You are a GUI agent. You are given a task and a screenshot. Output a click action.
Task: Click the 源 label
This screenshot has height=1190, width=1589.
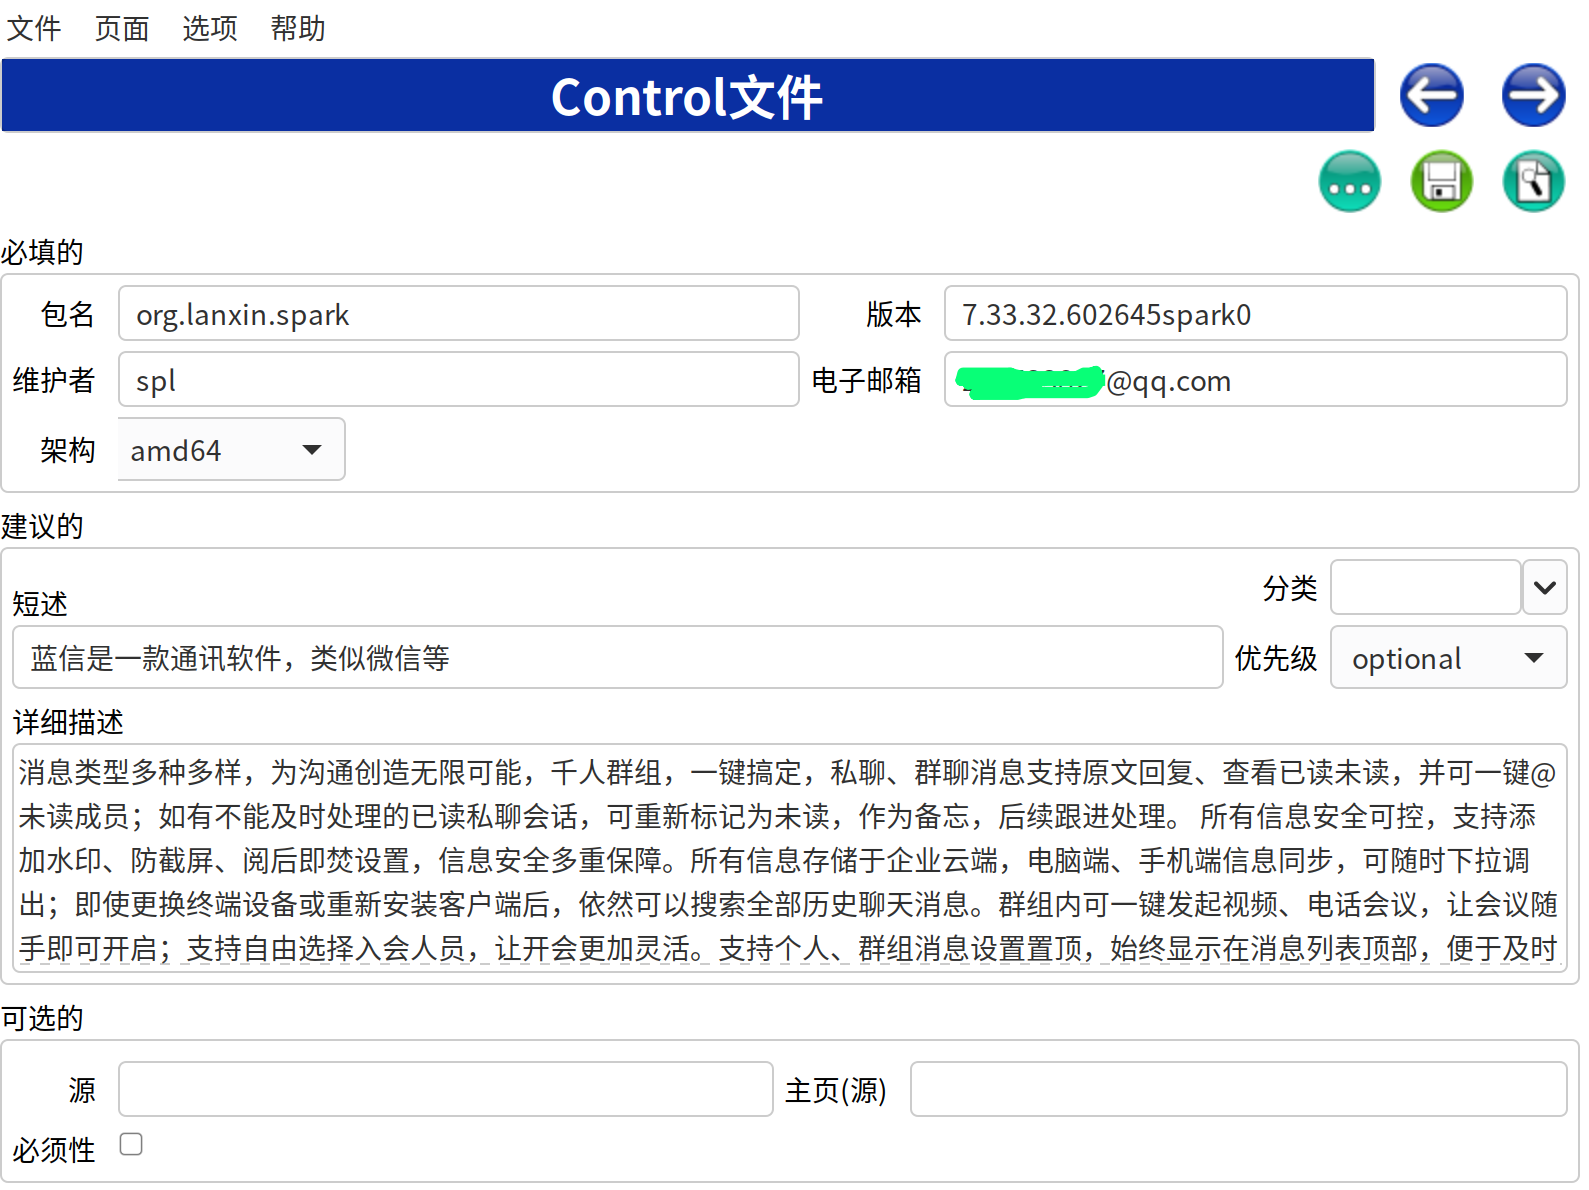82,1090
